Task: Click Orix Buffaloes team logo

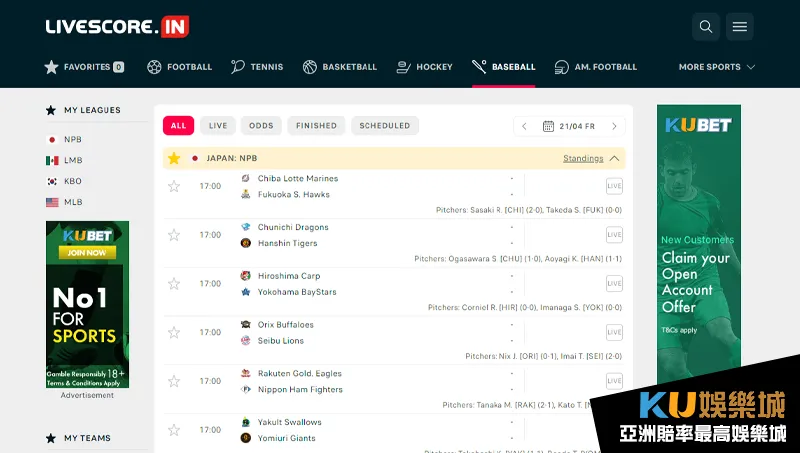Action: click(x=245, y=324)
